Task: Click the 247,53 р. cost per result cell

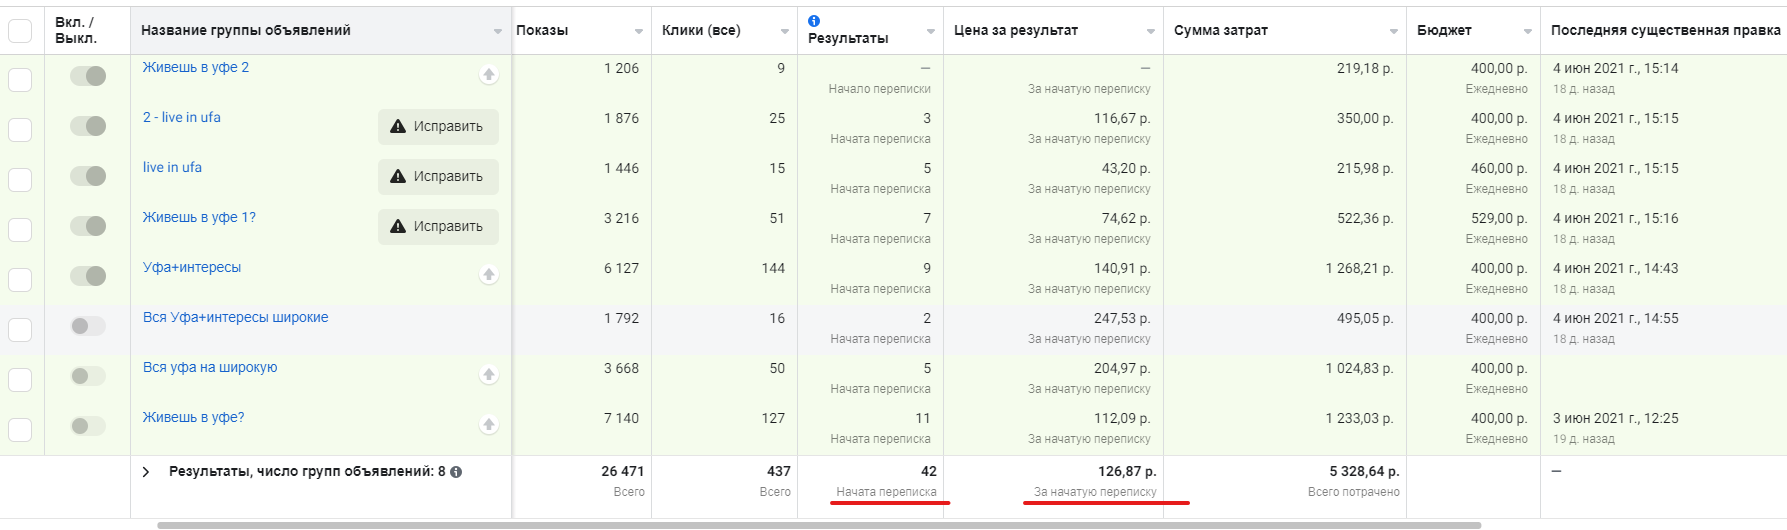Action: [x=1122, y=319]
